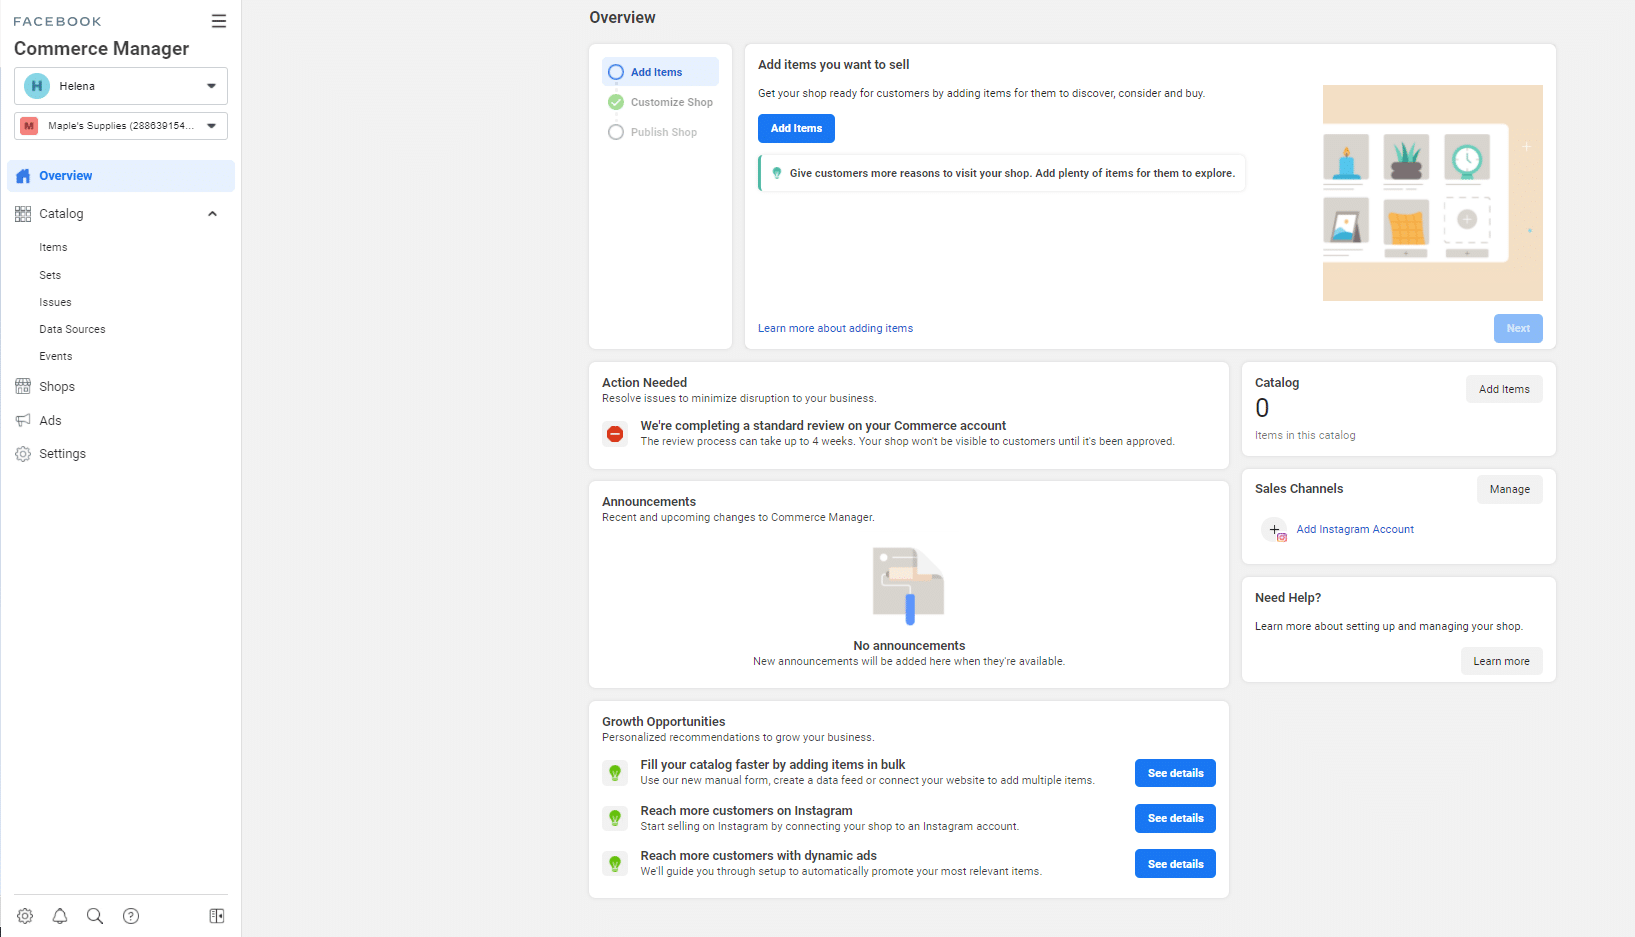Click the Overview home icon
Screen dimensions: 1635x937
click(x=23, y=176)
